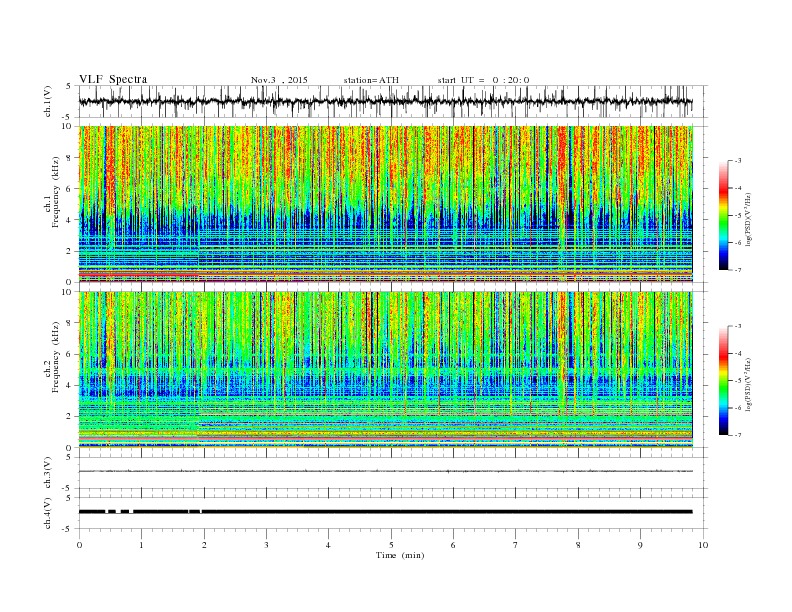
Task: Click the ch.1 waveform trace panel
Action: 393,101
